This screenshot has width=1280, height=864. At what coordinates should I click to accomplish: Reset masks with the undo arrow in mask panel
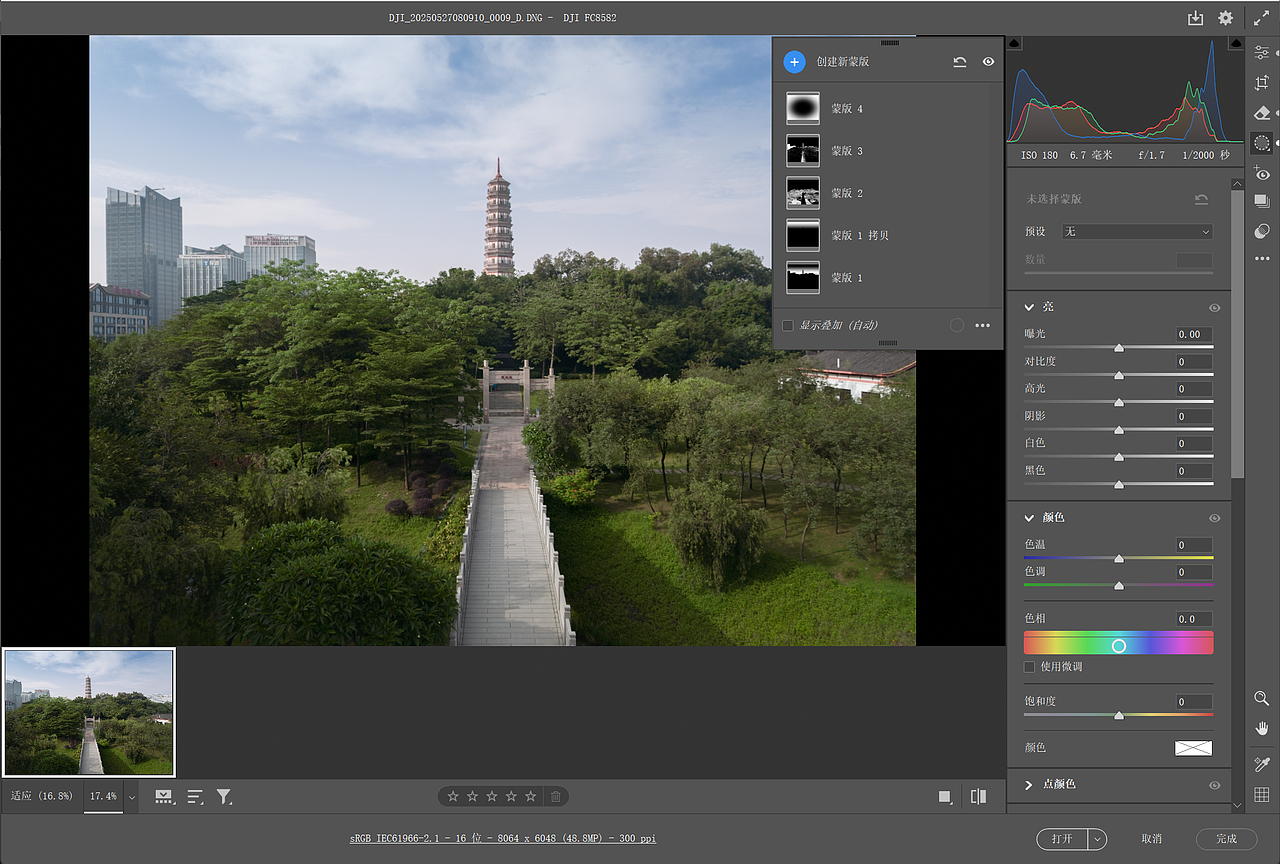(x=960, y=62)
